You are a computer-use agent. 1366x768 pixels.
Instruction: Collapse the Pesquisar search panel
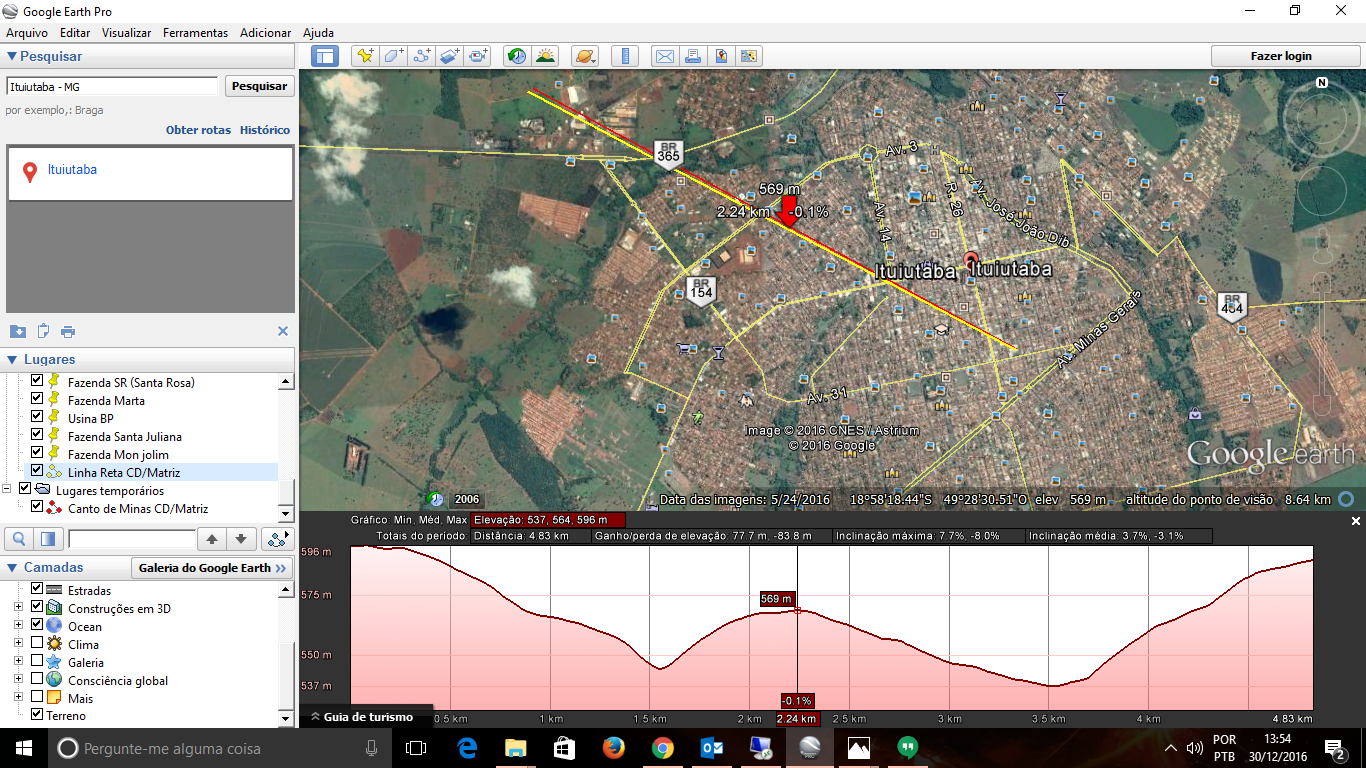click(12, 57)
